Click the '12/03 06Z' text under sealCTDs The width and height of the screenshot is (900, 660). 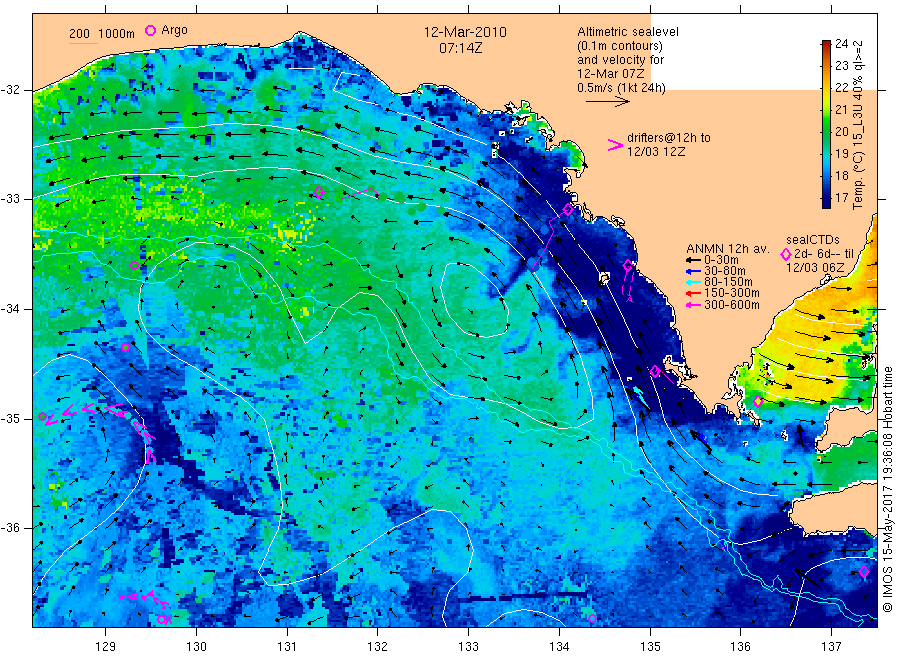[x=815, y=268]
